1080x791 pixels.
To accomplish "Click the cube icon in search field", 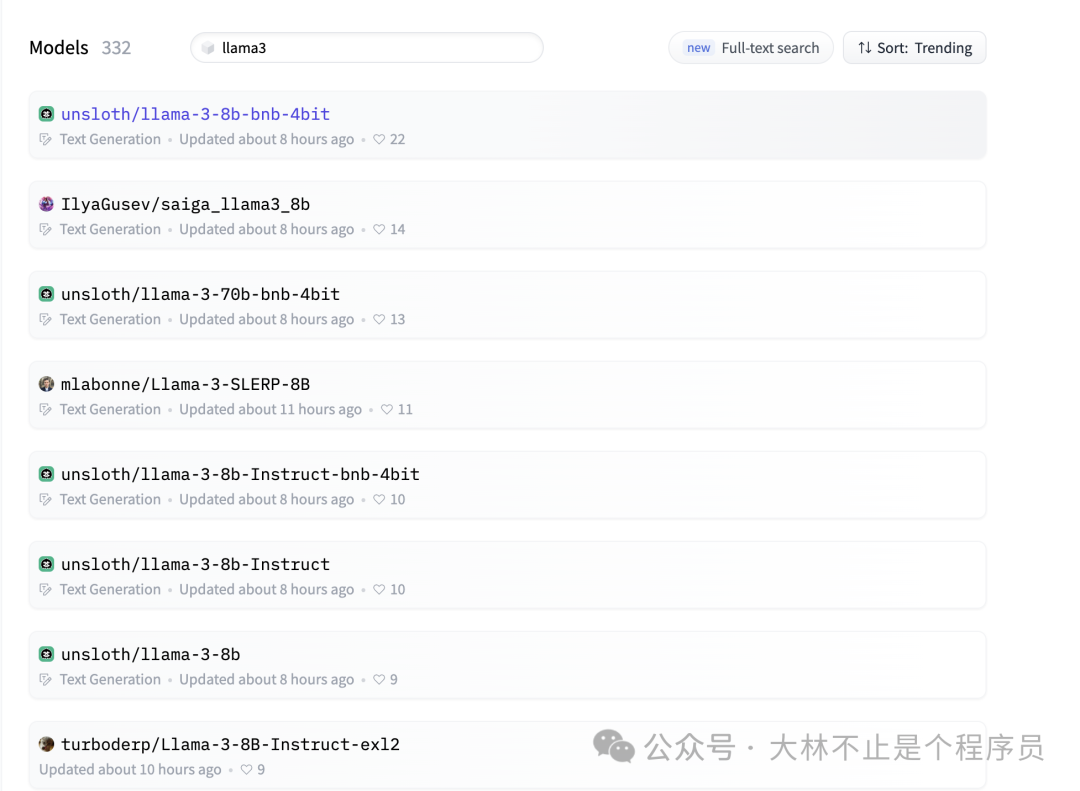I will coord(208,48).
